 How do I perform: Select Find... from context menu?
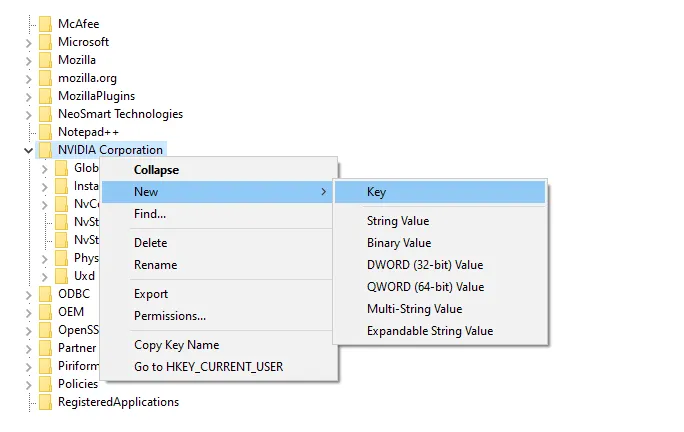(x=219, y=214)
